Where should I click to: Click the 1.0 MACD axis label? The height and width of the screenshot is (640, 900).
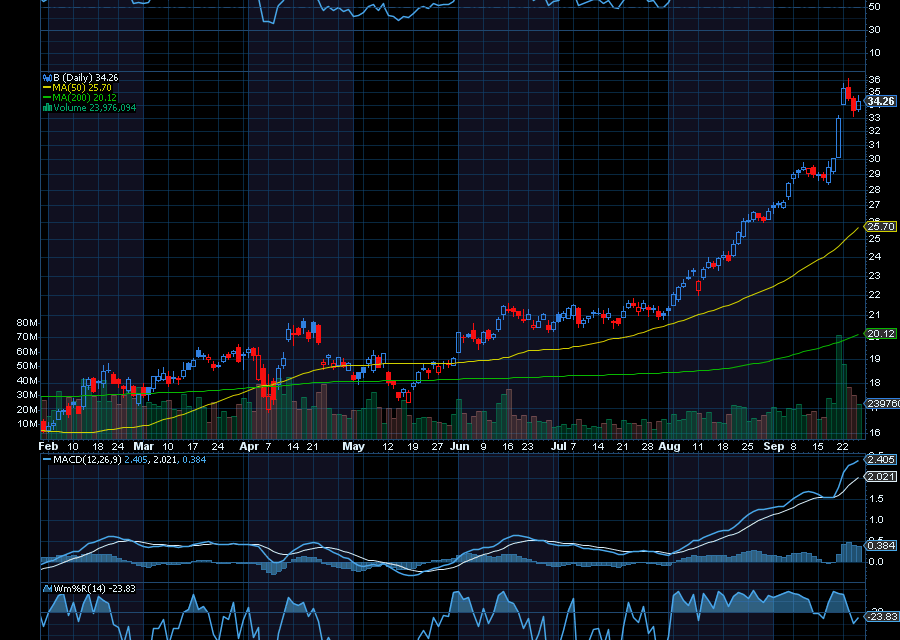876,520
